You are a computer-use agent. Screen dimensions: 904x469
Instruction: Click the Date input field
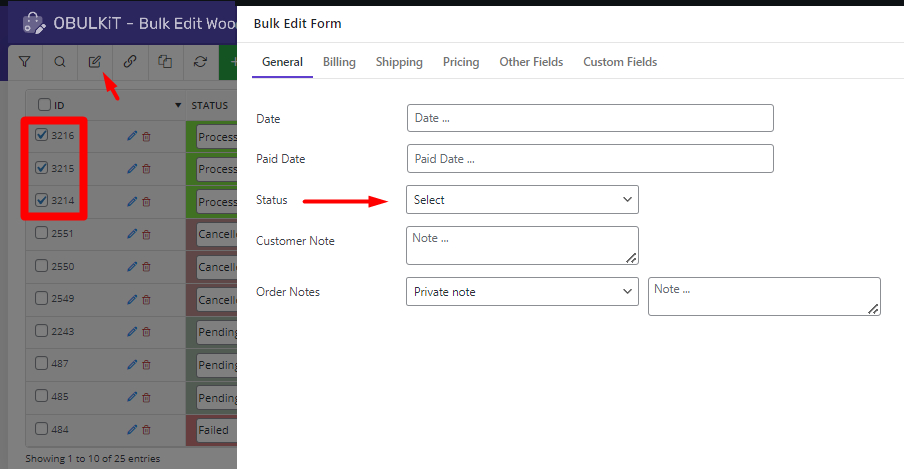pyautogui.click(x=590, y=118)
